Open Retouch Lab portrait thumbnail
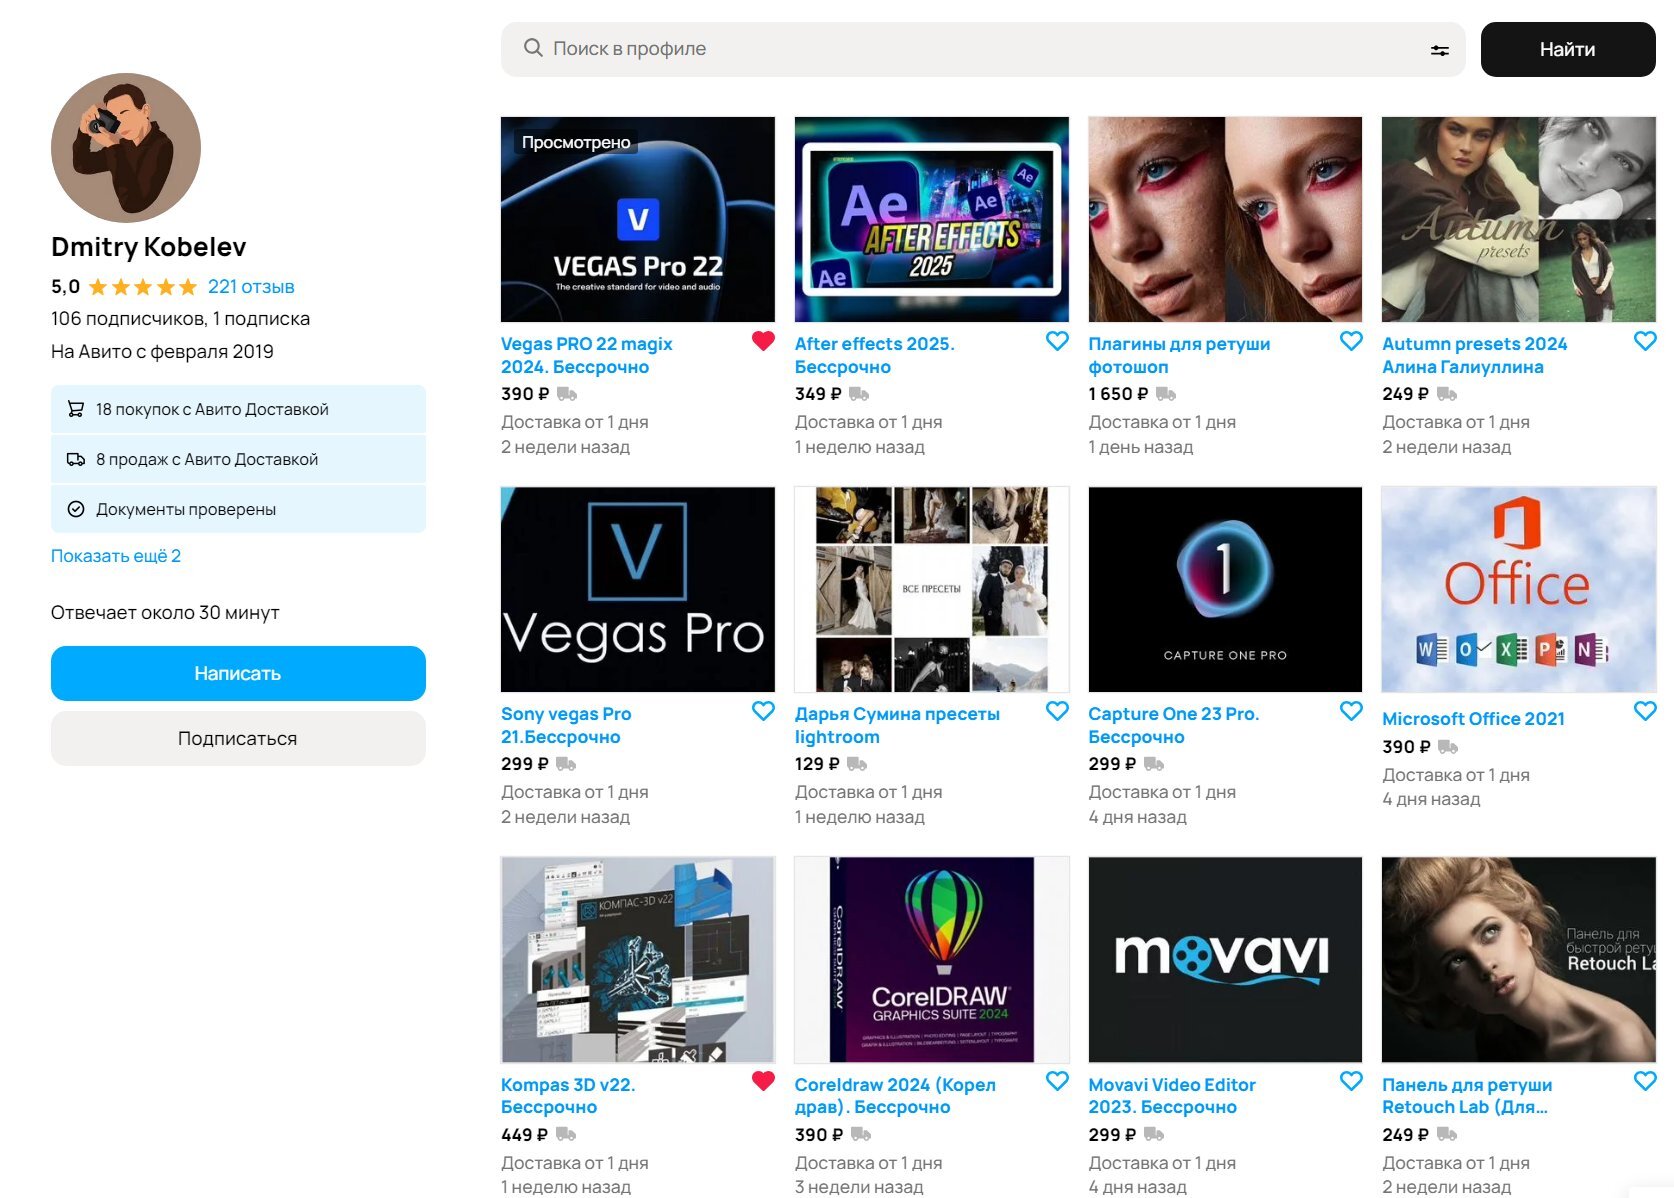 pyautogui.click(x=1519, y=959)
